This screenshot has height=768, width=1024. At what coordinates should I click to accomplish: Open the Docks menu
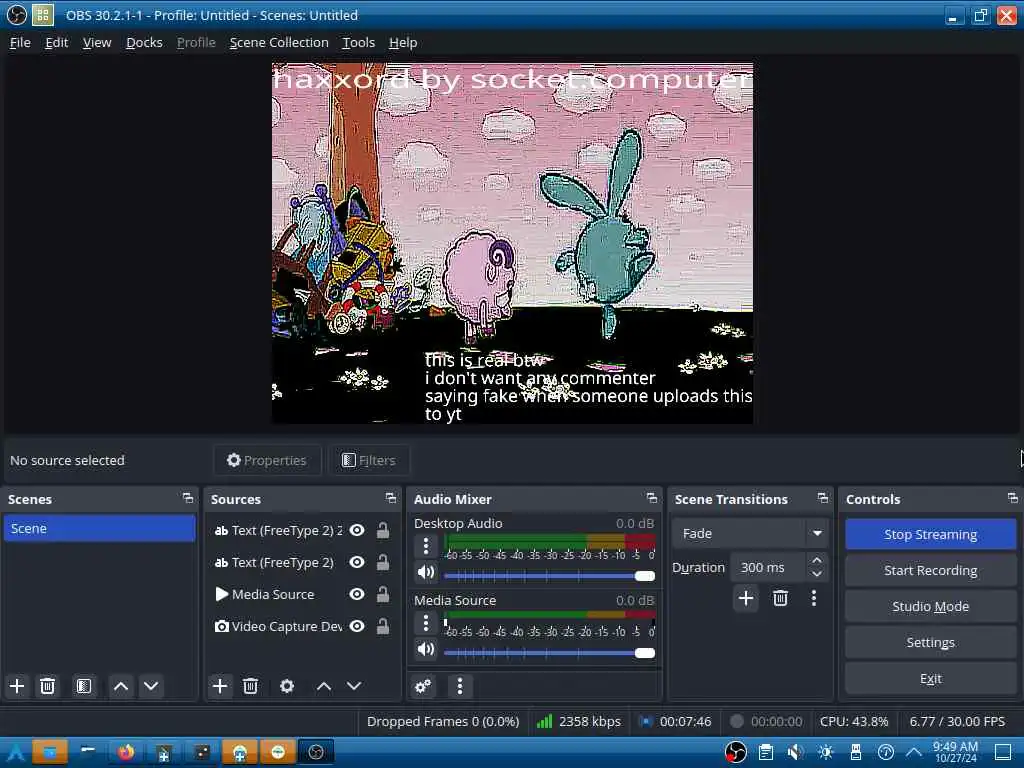pyautogui.click(x=144, y=42)
